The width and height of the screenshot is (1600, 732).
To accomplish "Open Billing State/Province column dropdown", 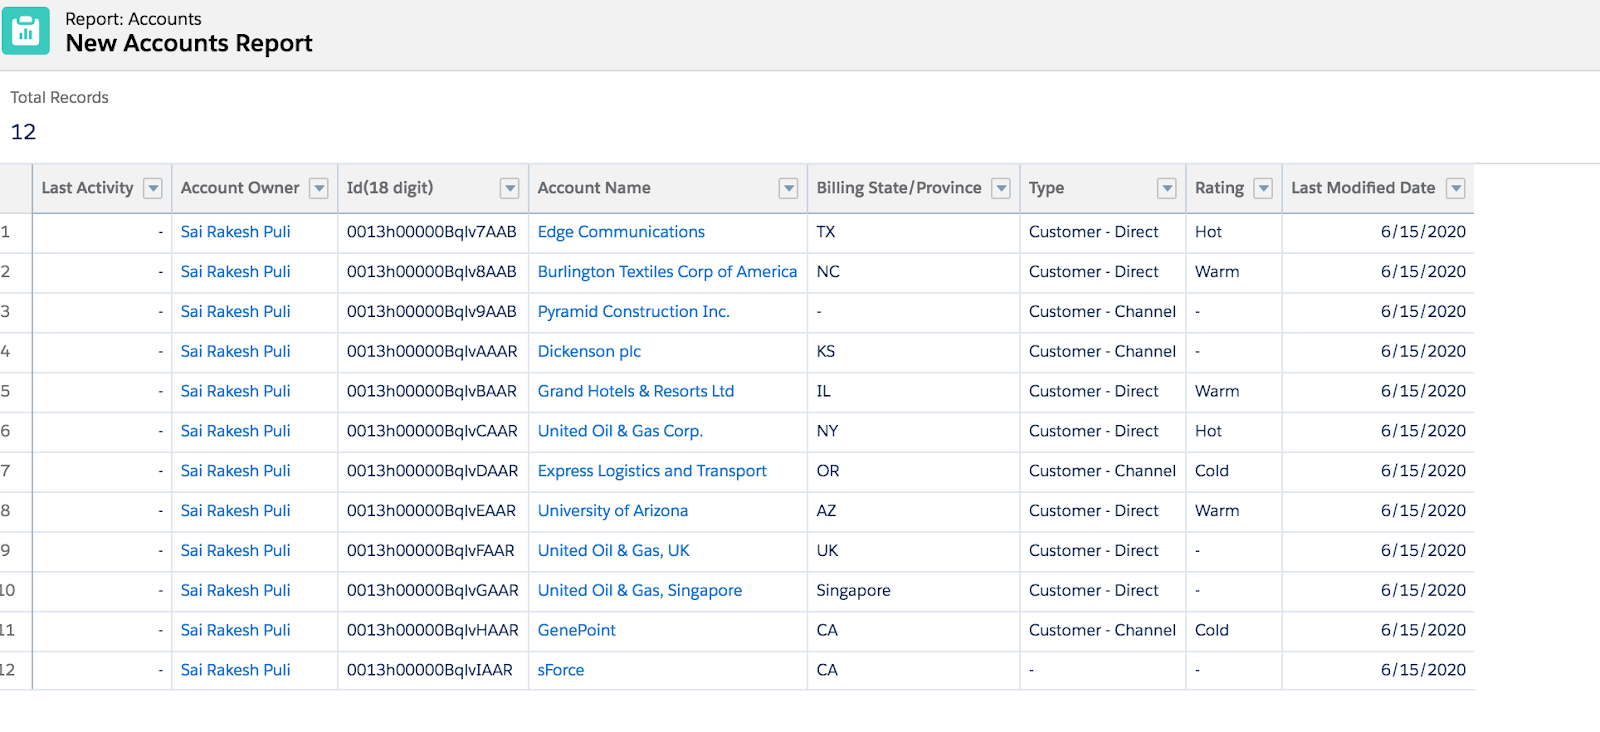I will [1001, 188].
